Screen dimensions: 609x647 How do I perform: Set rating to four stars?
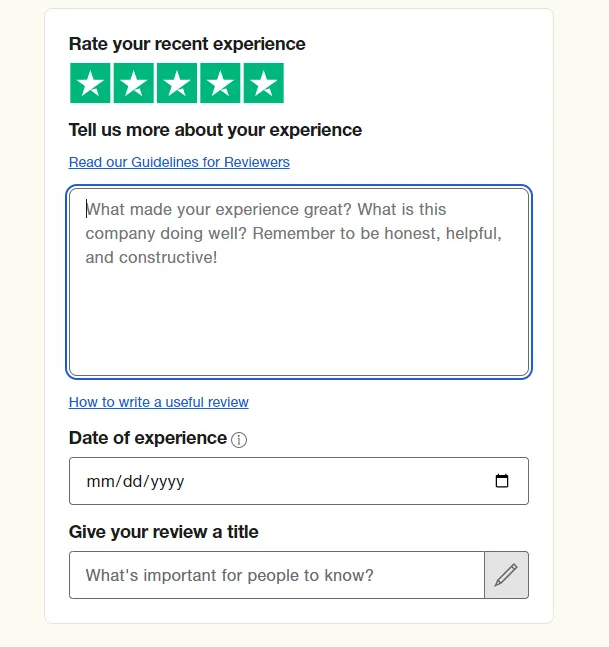(220, 83)
